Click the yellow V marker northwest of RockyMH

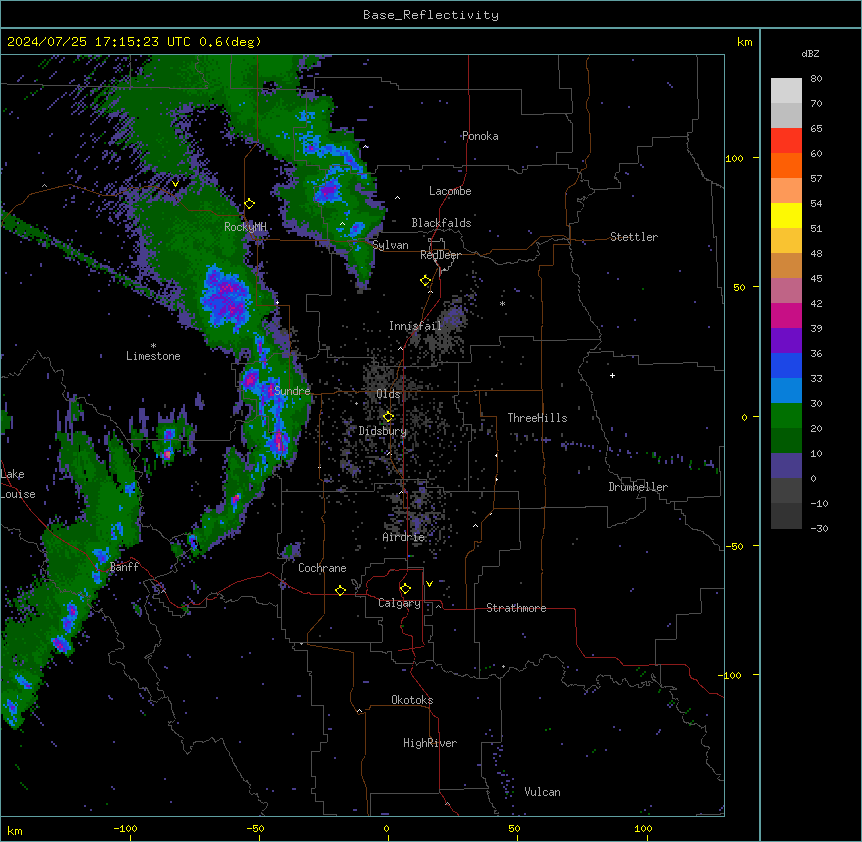click(175, 184)
